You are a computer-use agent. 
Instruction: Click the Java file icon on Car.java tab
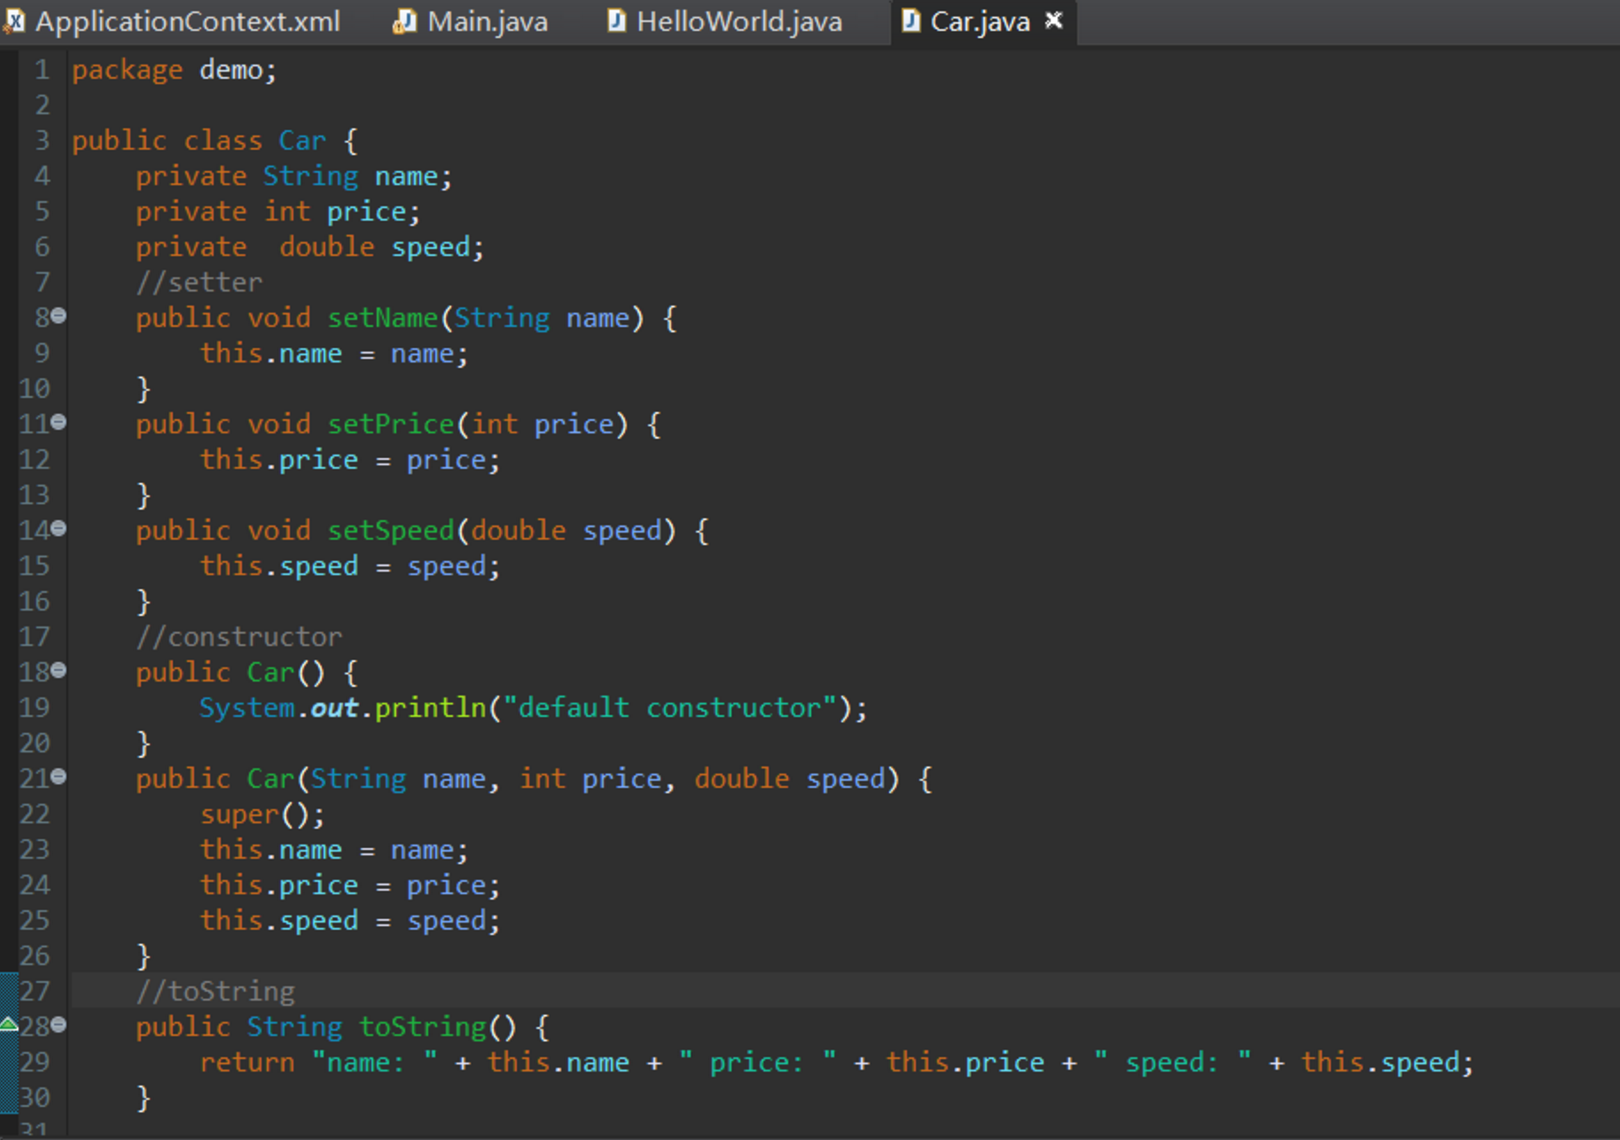910,21
